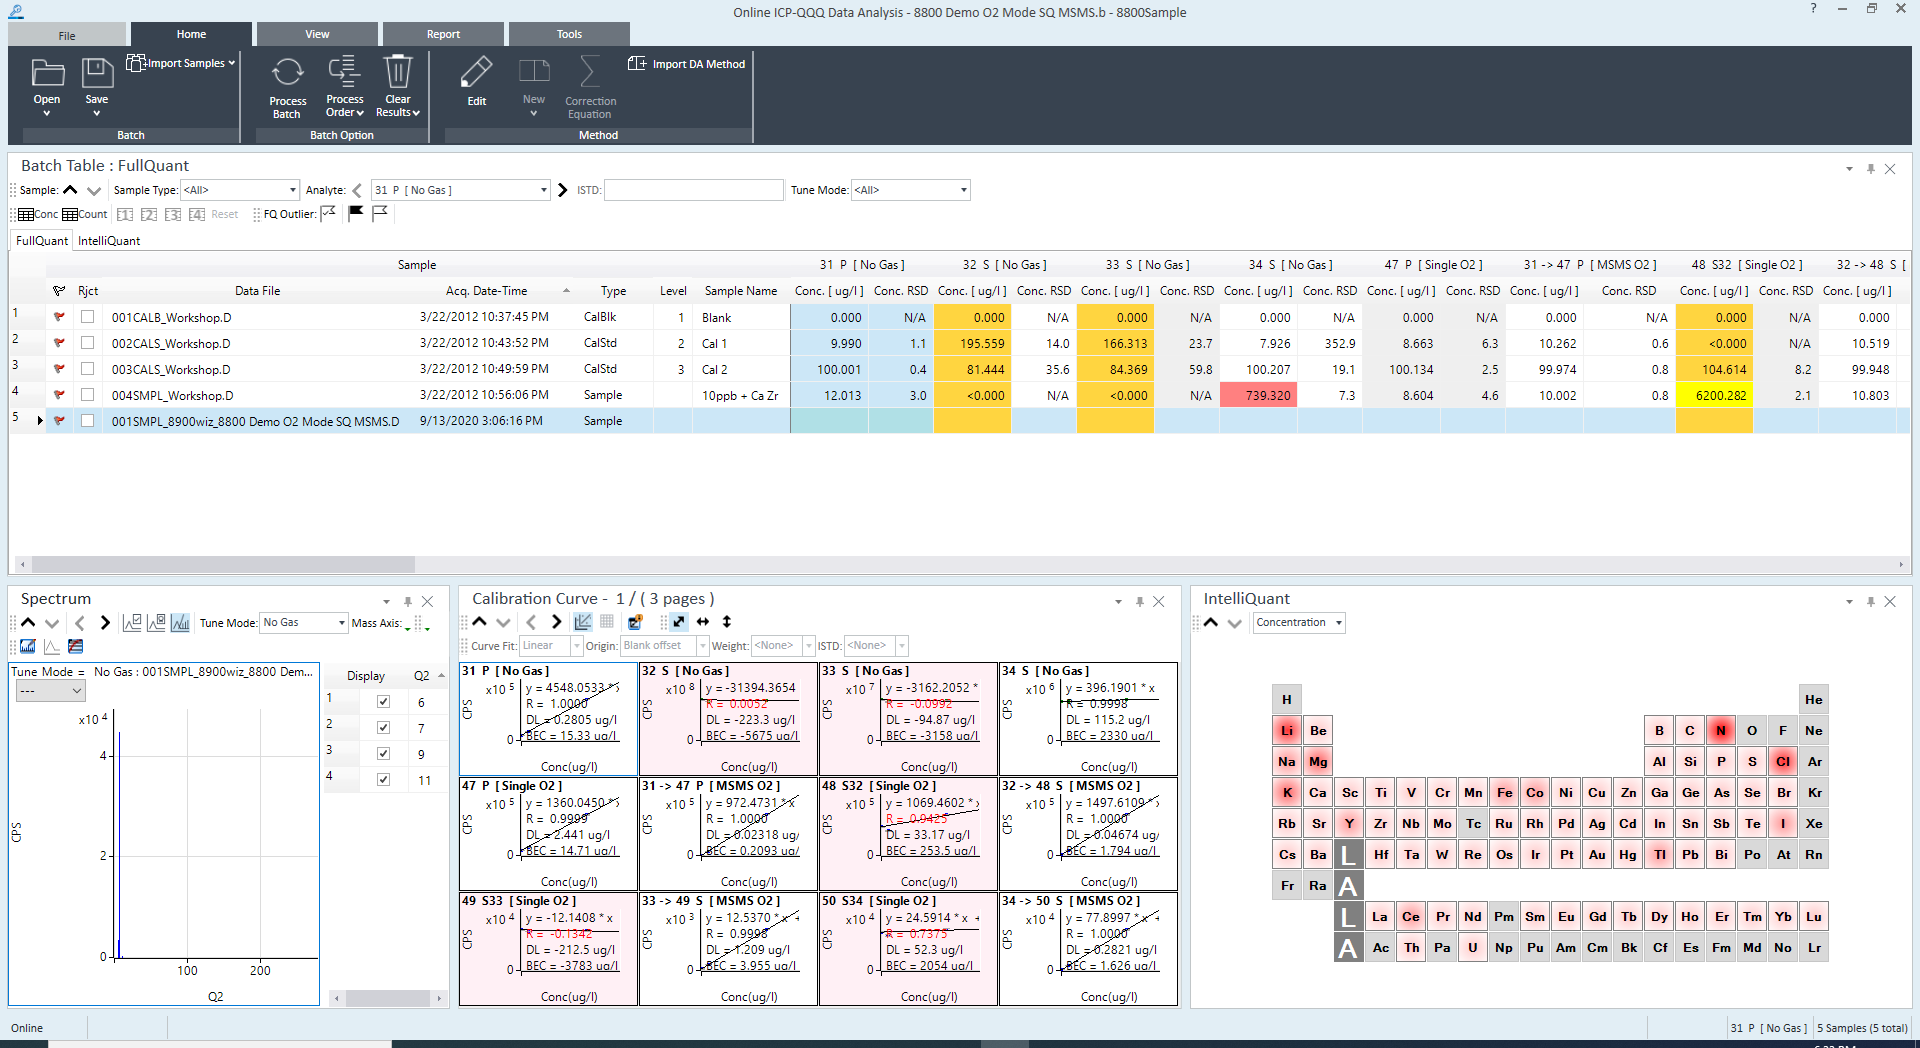Click the outlined flag icon
The height and width of the screenshot is (1048, 1920).
click(380, 213)
